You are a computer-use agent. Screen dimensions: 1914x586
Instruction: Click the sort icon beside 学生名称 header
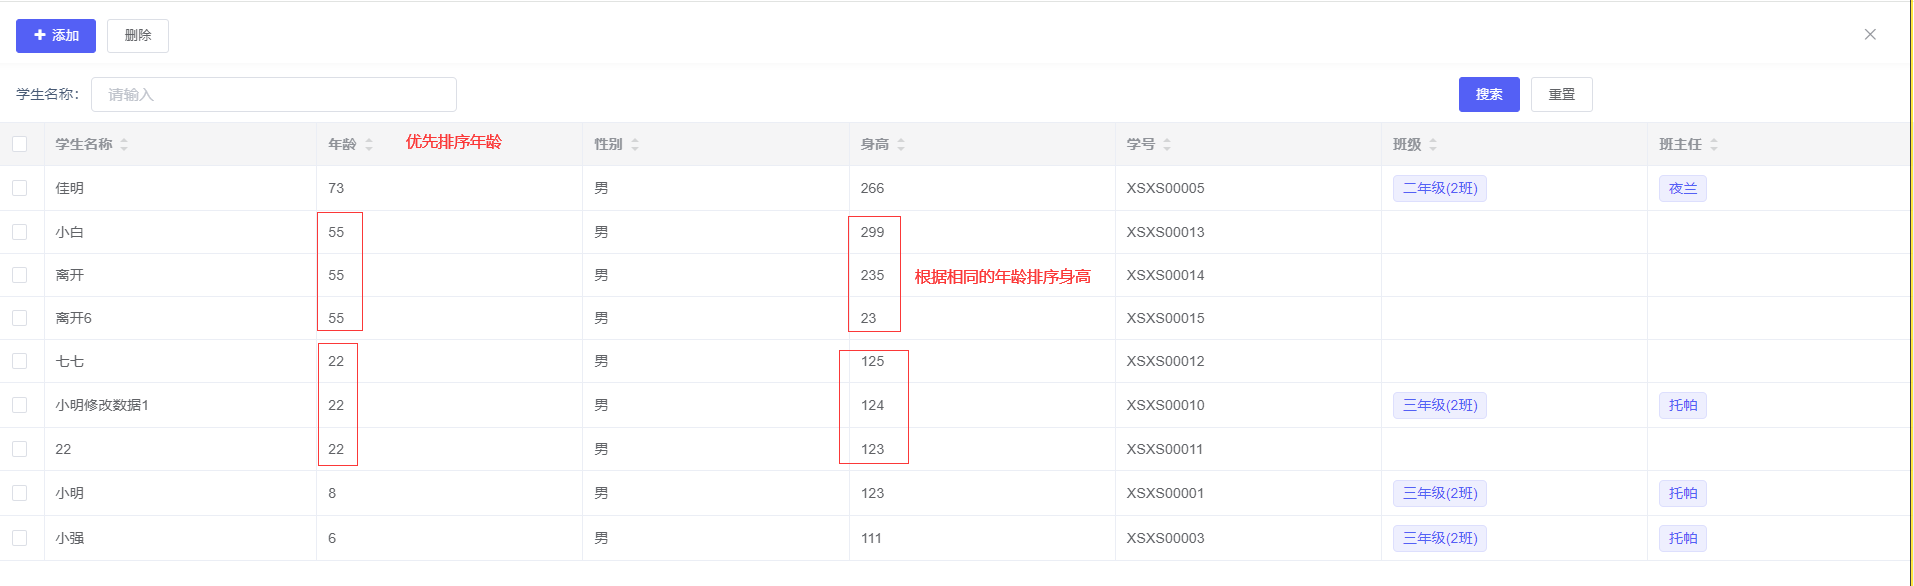[x=124, y=145]
